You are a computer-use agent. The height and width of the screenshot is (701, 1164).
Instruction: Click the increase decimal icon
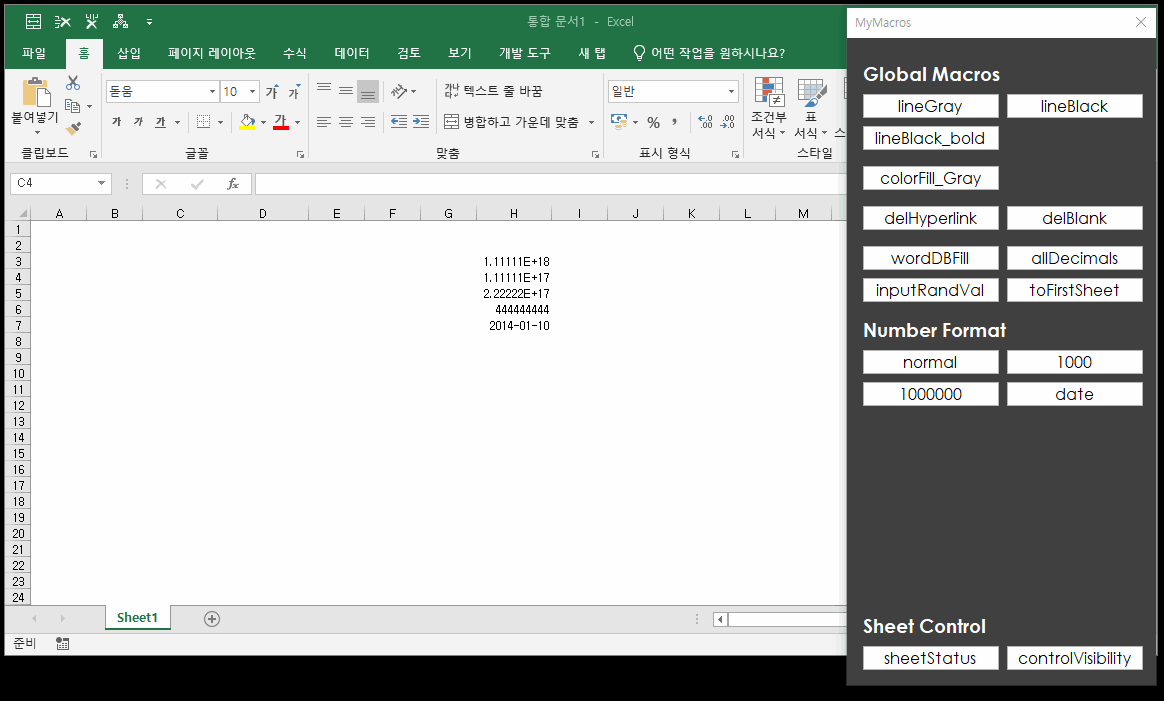[x=705, y=122]
